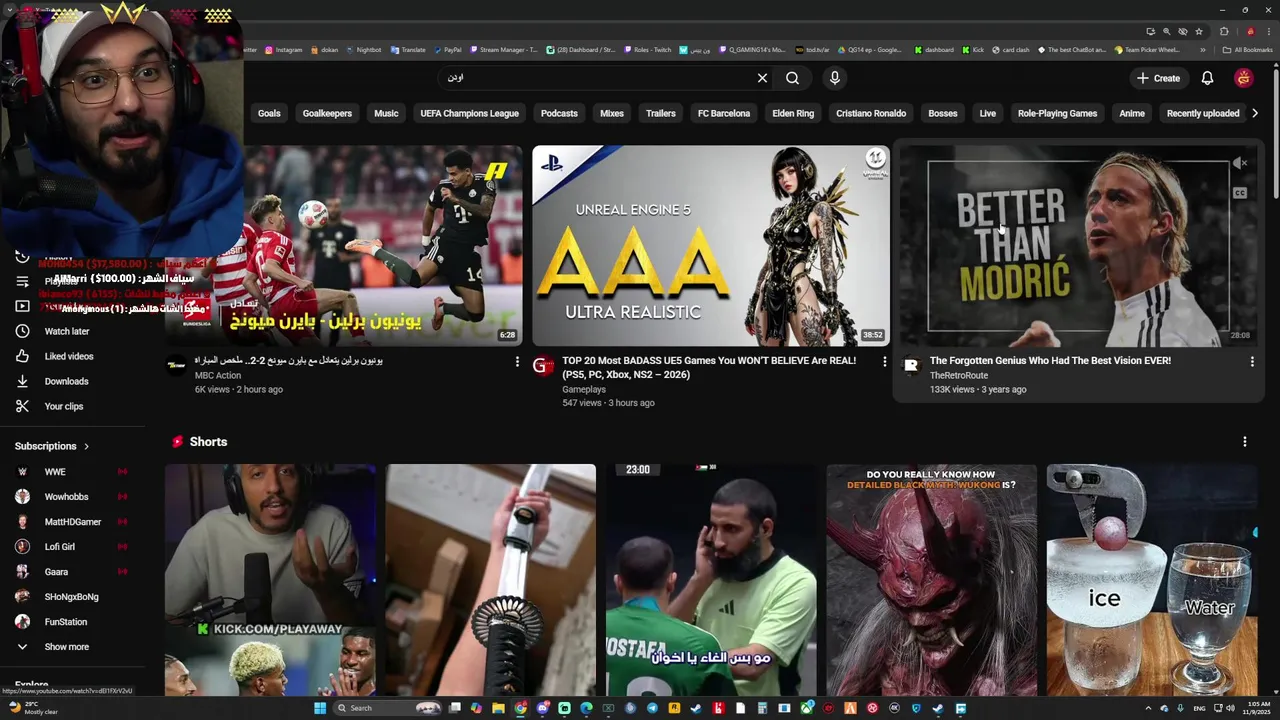Open the account avatar menu

point(1243,78)
